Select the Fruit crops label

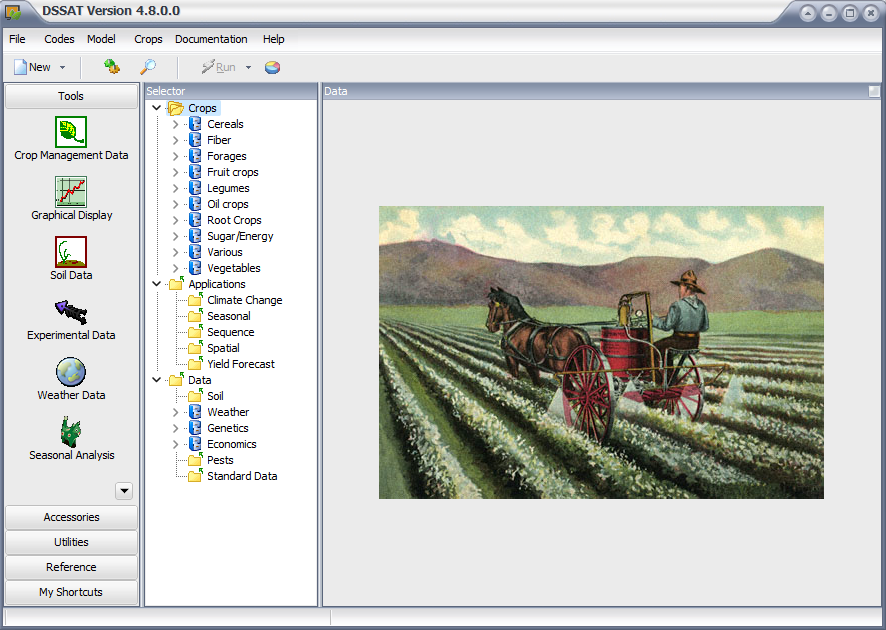click(233, 172)
